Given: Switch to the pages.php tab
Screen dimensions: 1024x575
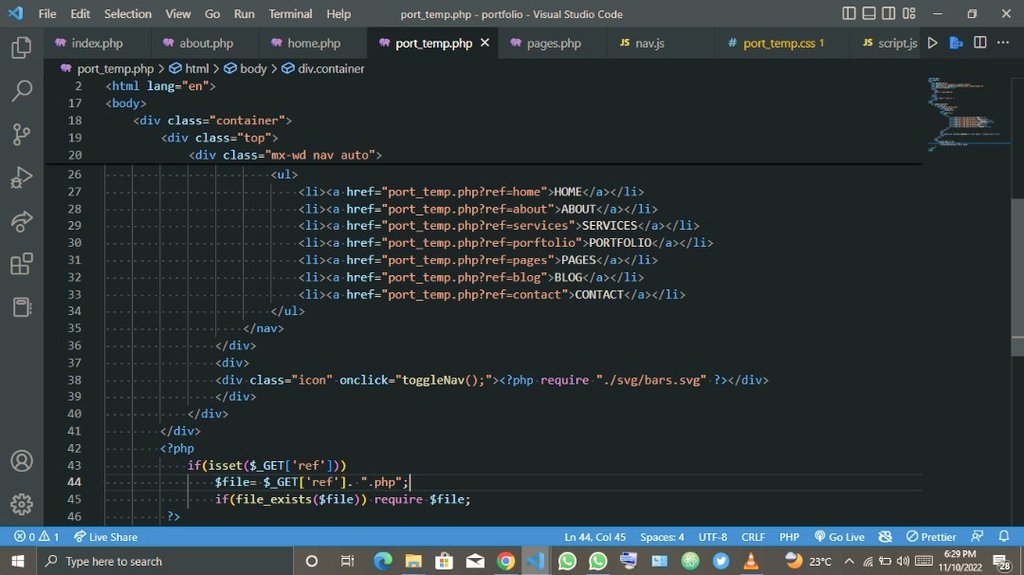Looking at the screenshot, I should point(553,43).
